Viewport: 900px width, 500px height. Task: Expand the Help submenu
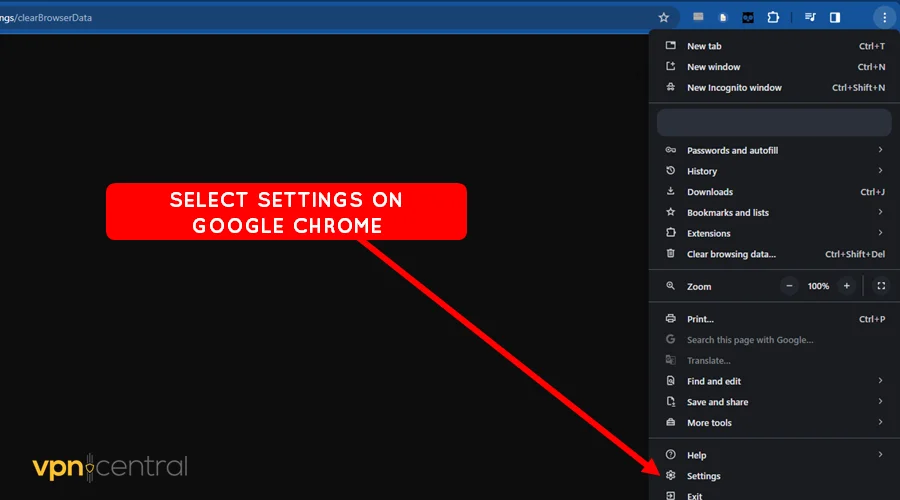[x=774, y=455]
